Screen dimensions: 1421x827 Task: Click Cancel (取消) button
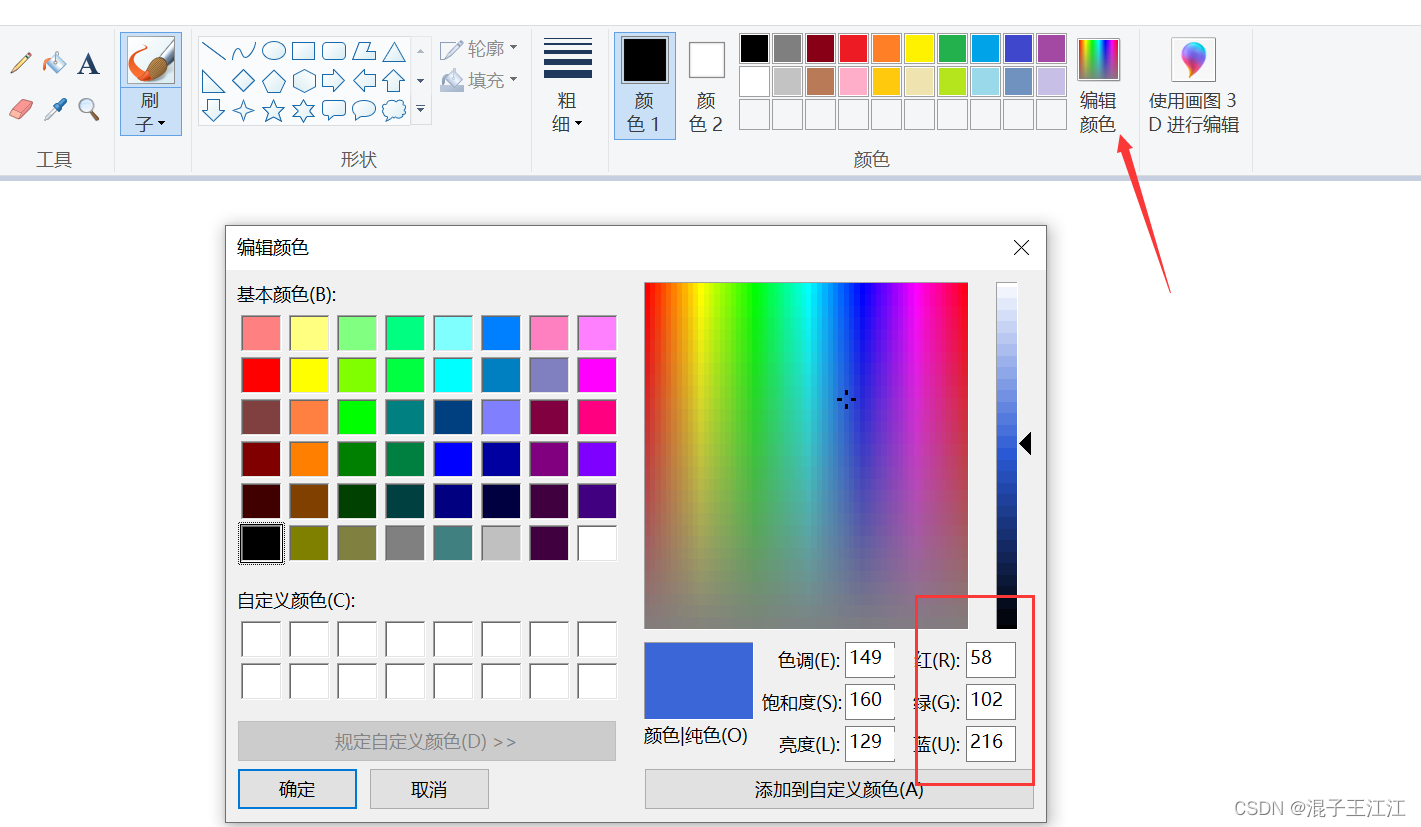point(429,789)
